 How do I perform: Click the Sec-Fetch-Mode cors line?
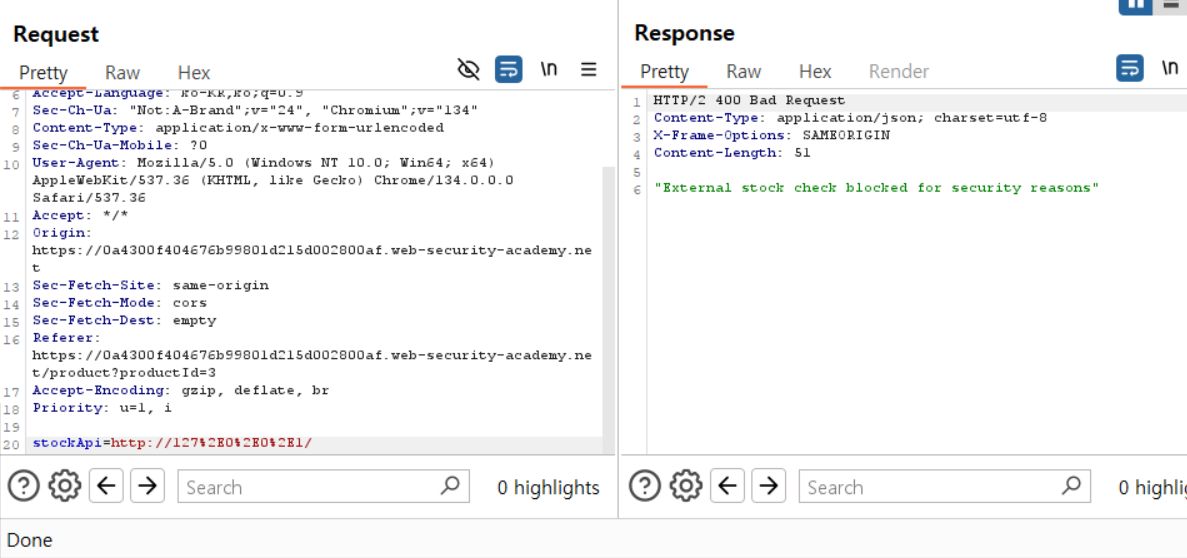coord(120,303)
